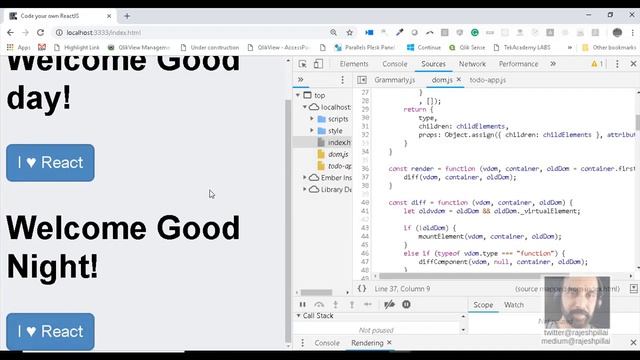Deactivate breakpoints toggle
Screen dimensions: 640x360
[x=389, y=304]
